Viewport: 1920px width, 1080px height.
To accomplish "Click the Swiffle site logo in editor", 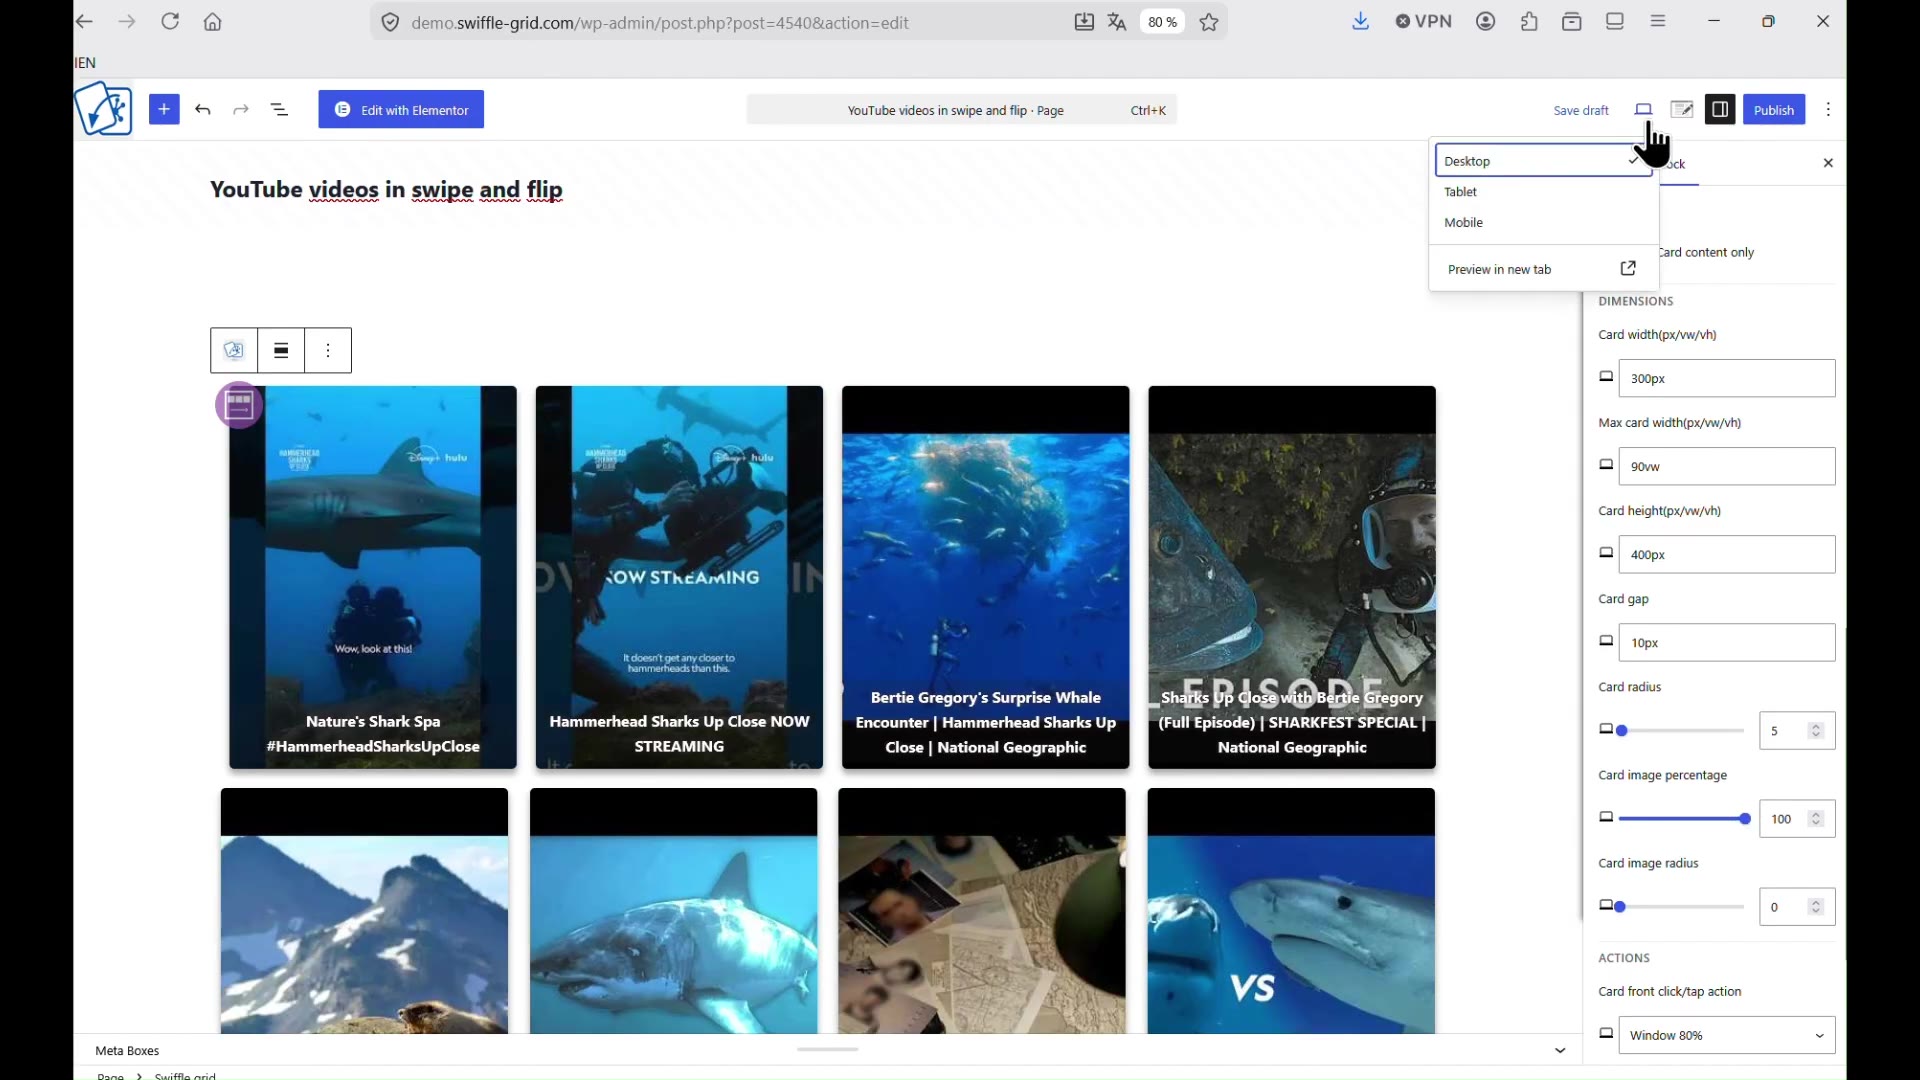I will [104, 109].
